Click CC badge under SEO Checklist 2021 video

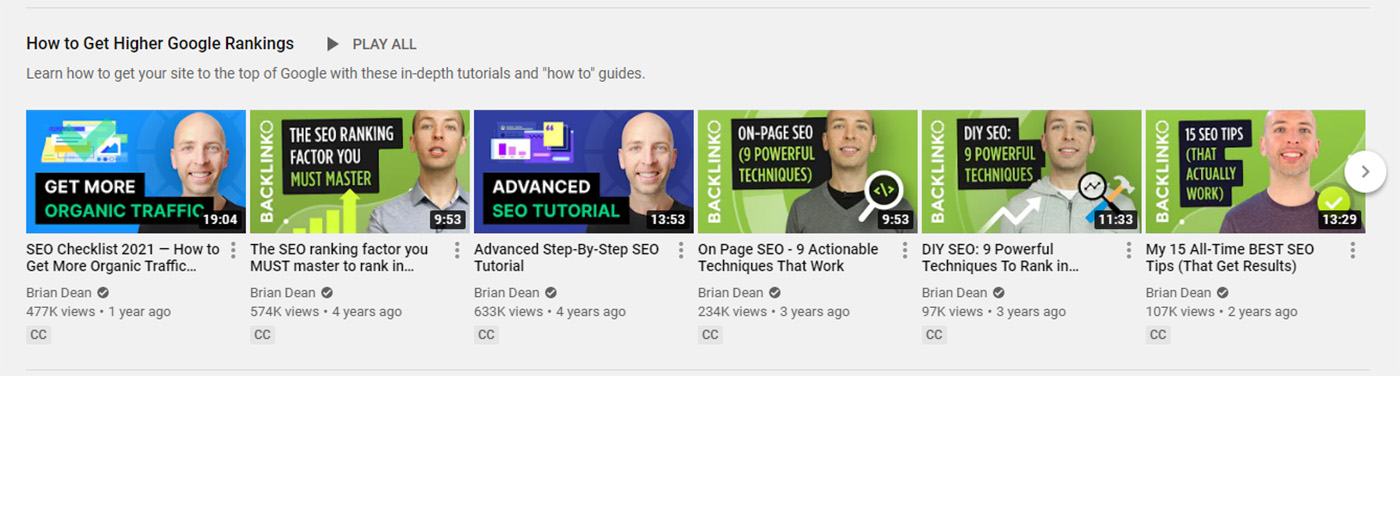click(38, 335)
